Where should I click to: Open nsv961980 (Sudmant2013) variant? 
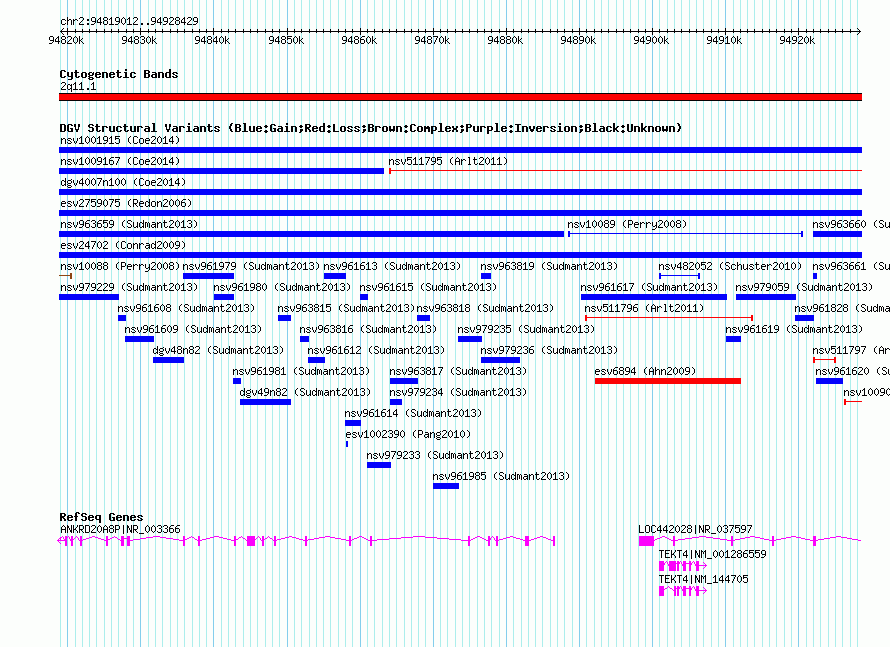[x=282, y=287]
